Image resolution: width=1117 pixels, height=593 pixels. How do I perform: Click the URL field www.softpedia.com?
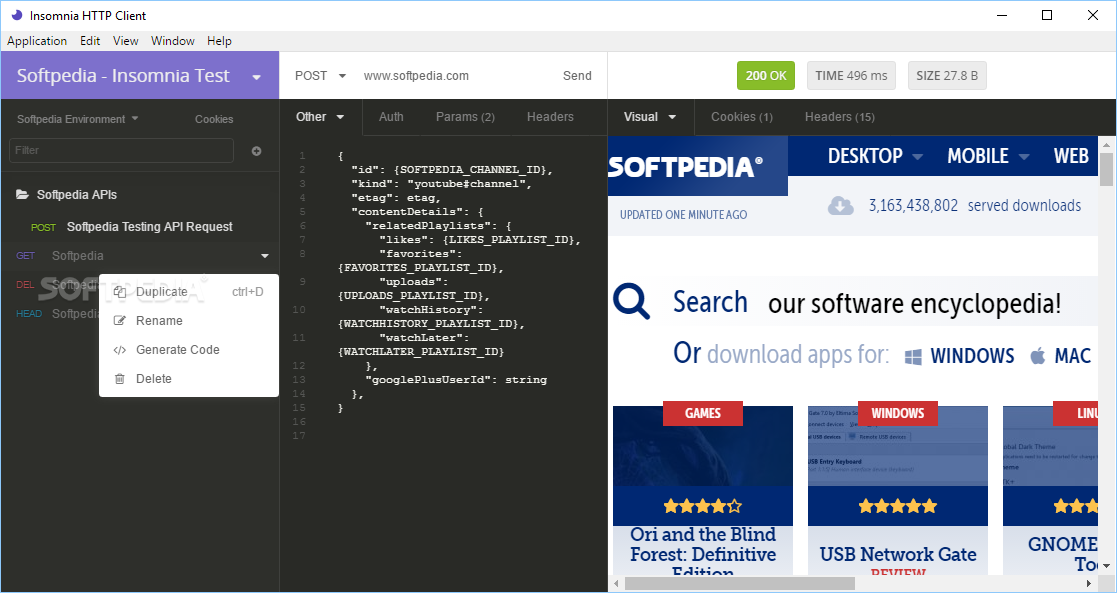(417, 76)
